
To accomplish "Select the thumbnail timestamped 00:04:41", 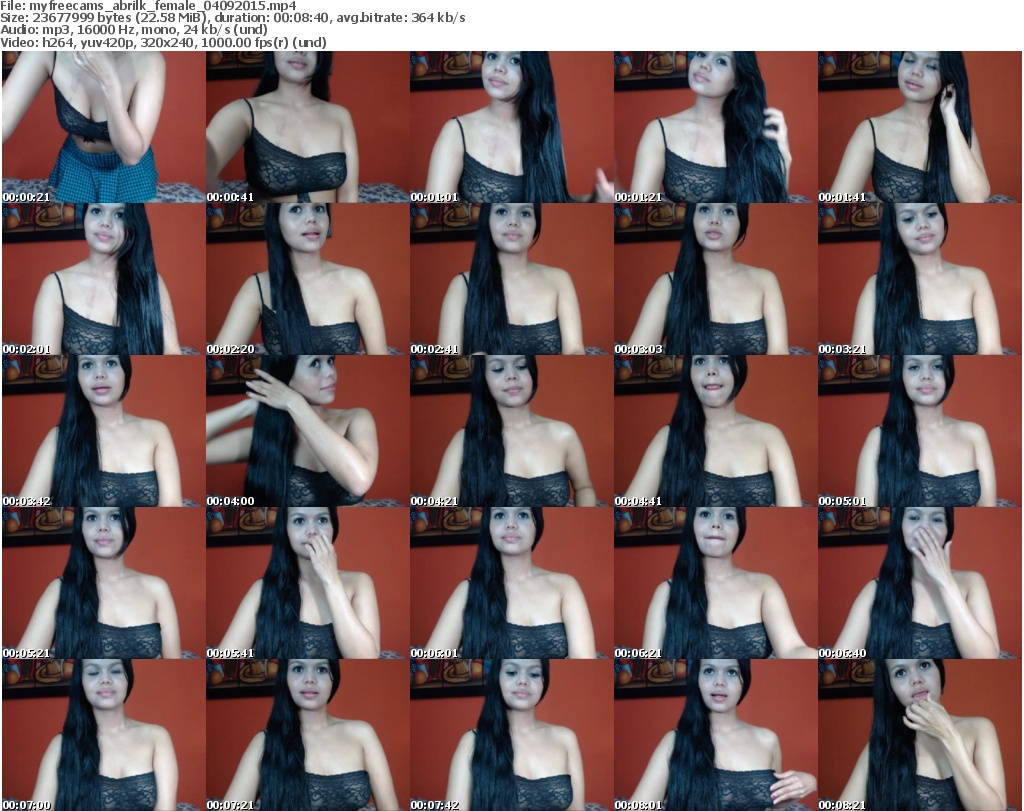I will coord(715,432).
